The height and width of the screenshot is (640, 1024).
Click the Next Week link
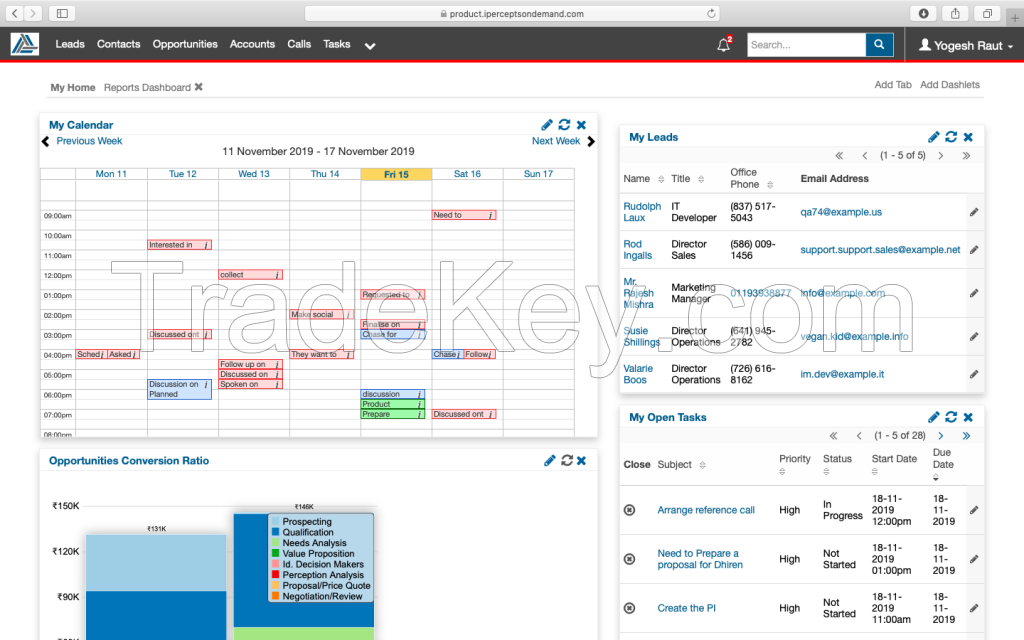coord(556,141)
